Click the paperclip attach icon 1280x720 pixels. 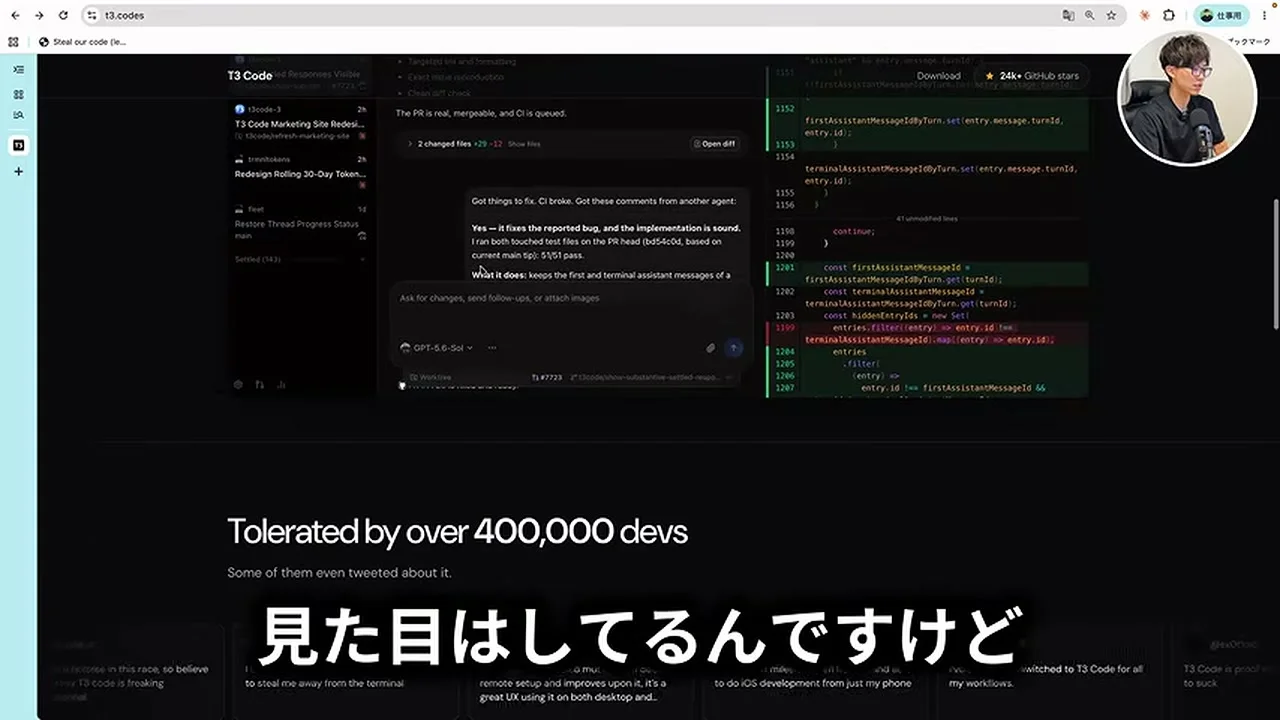tap(711, 348)
